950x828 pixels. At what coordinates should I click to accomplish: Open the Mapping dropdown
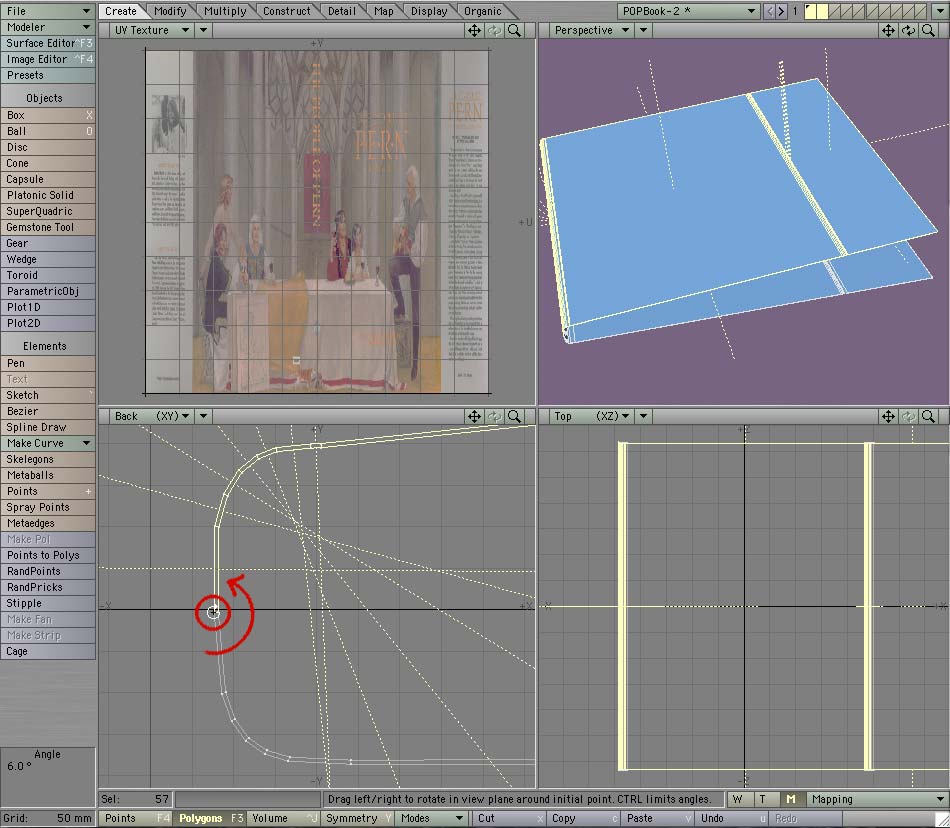877,800
